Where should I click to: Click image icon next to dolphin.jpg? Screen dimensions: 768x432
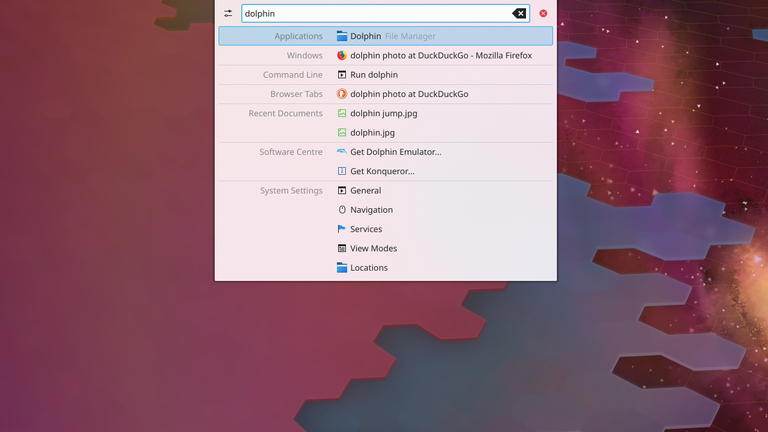[342, 132]
